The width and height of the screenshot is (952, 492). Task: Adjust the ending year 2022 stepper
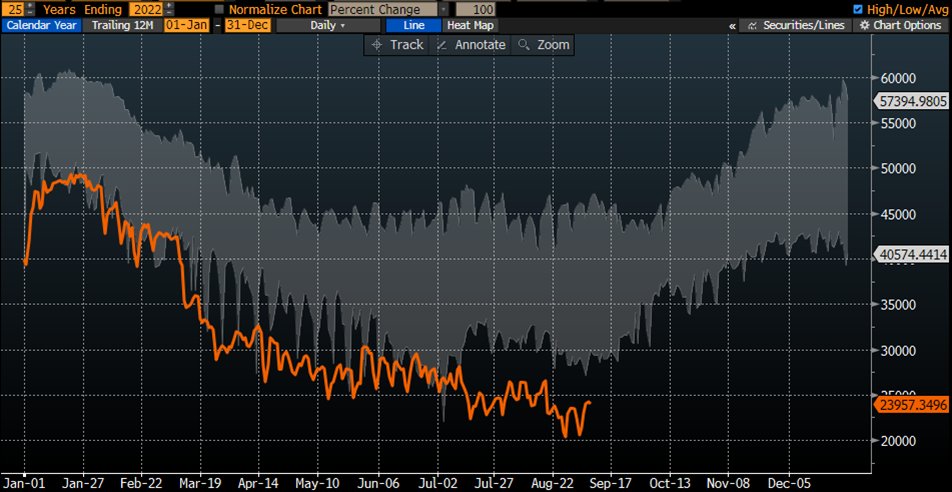167,9
